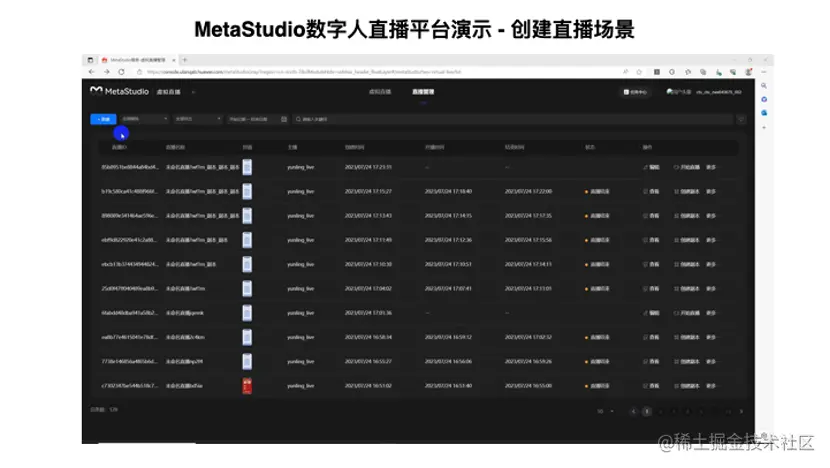Viewport: 830px width, 468px height.
Task: Reload the page with the refresh icon
Action: (121, 72)
